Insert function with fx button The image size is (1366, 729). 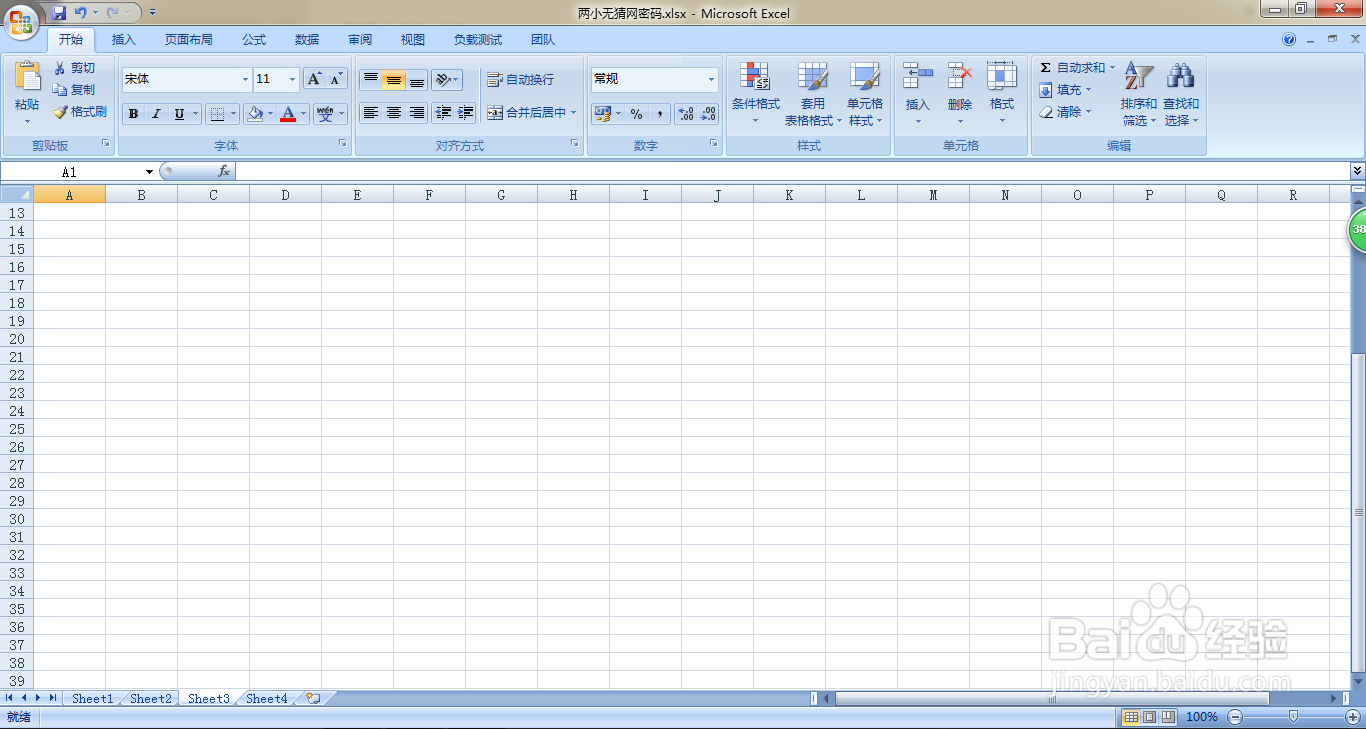pyautogui.click(x=224, y=172)
